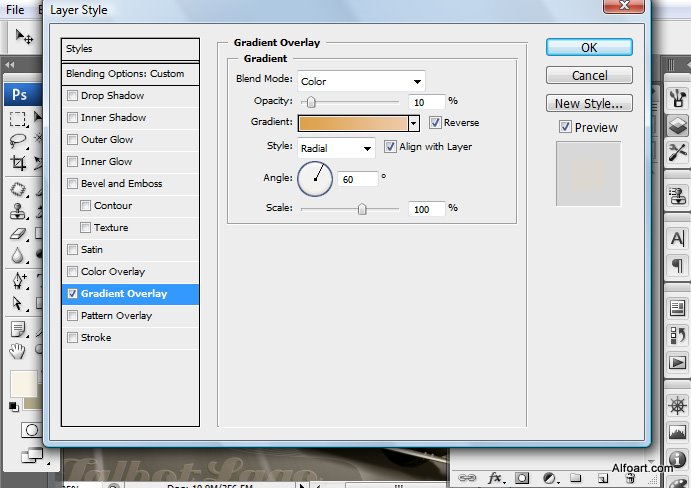
Task: Select the Rectangular Marquee tool
Action: point(18,119)
